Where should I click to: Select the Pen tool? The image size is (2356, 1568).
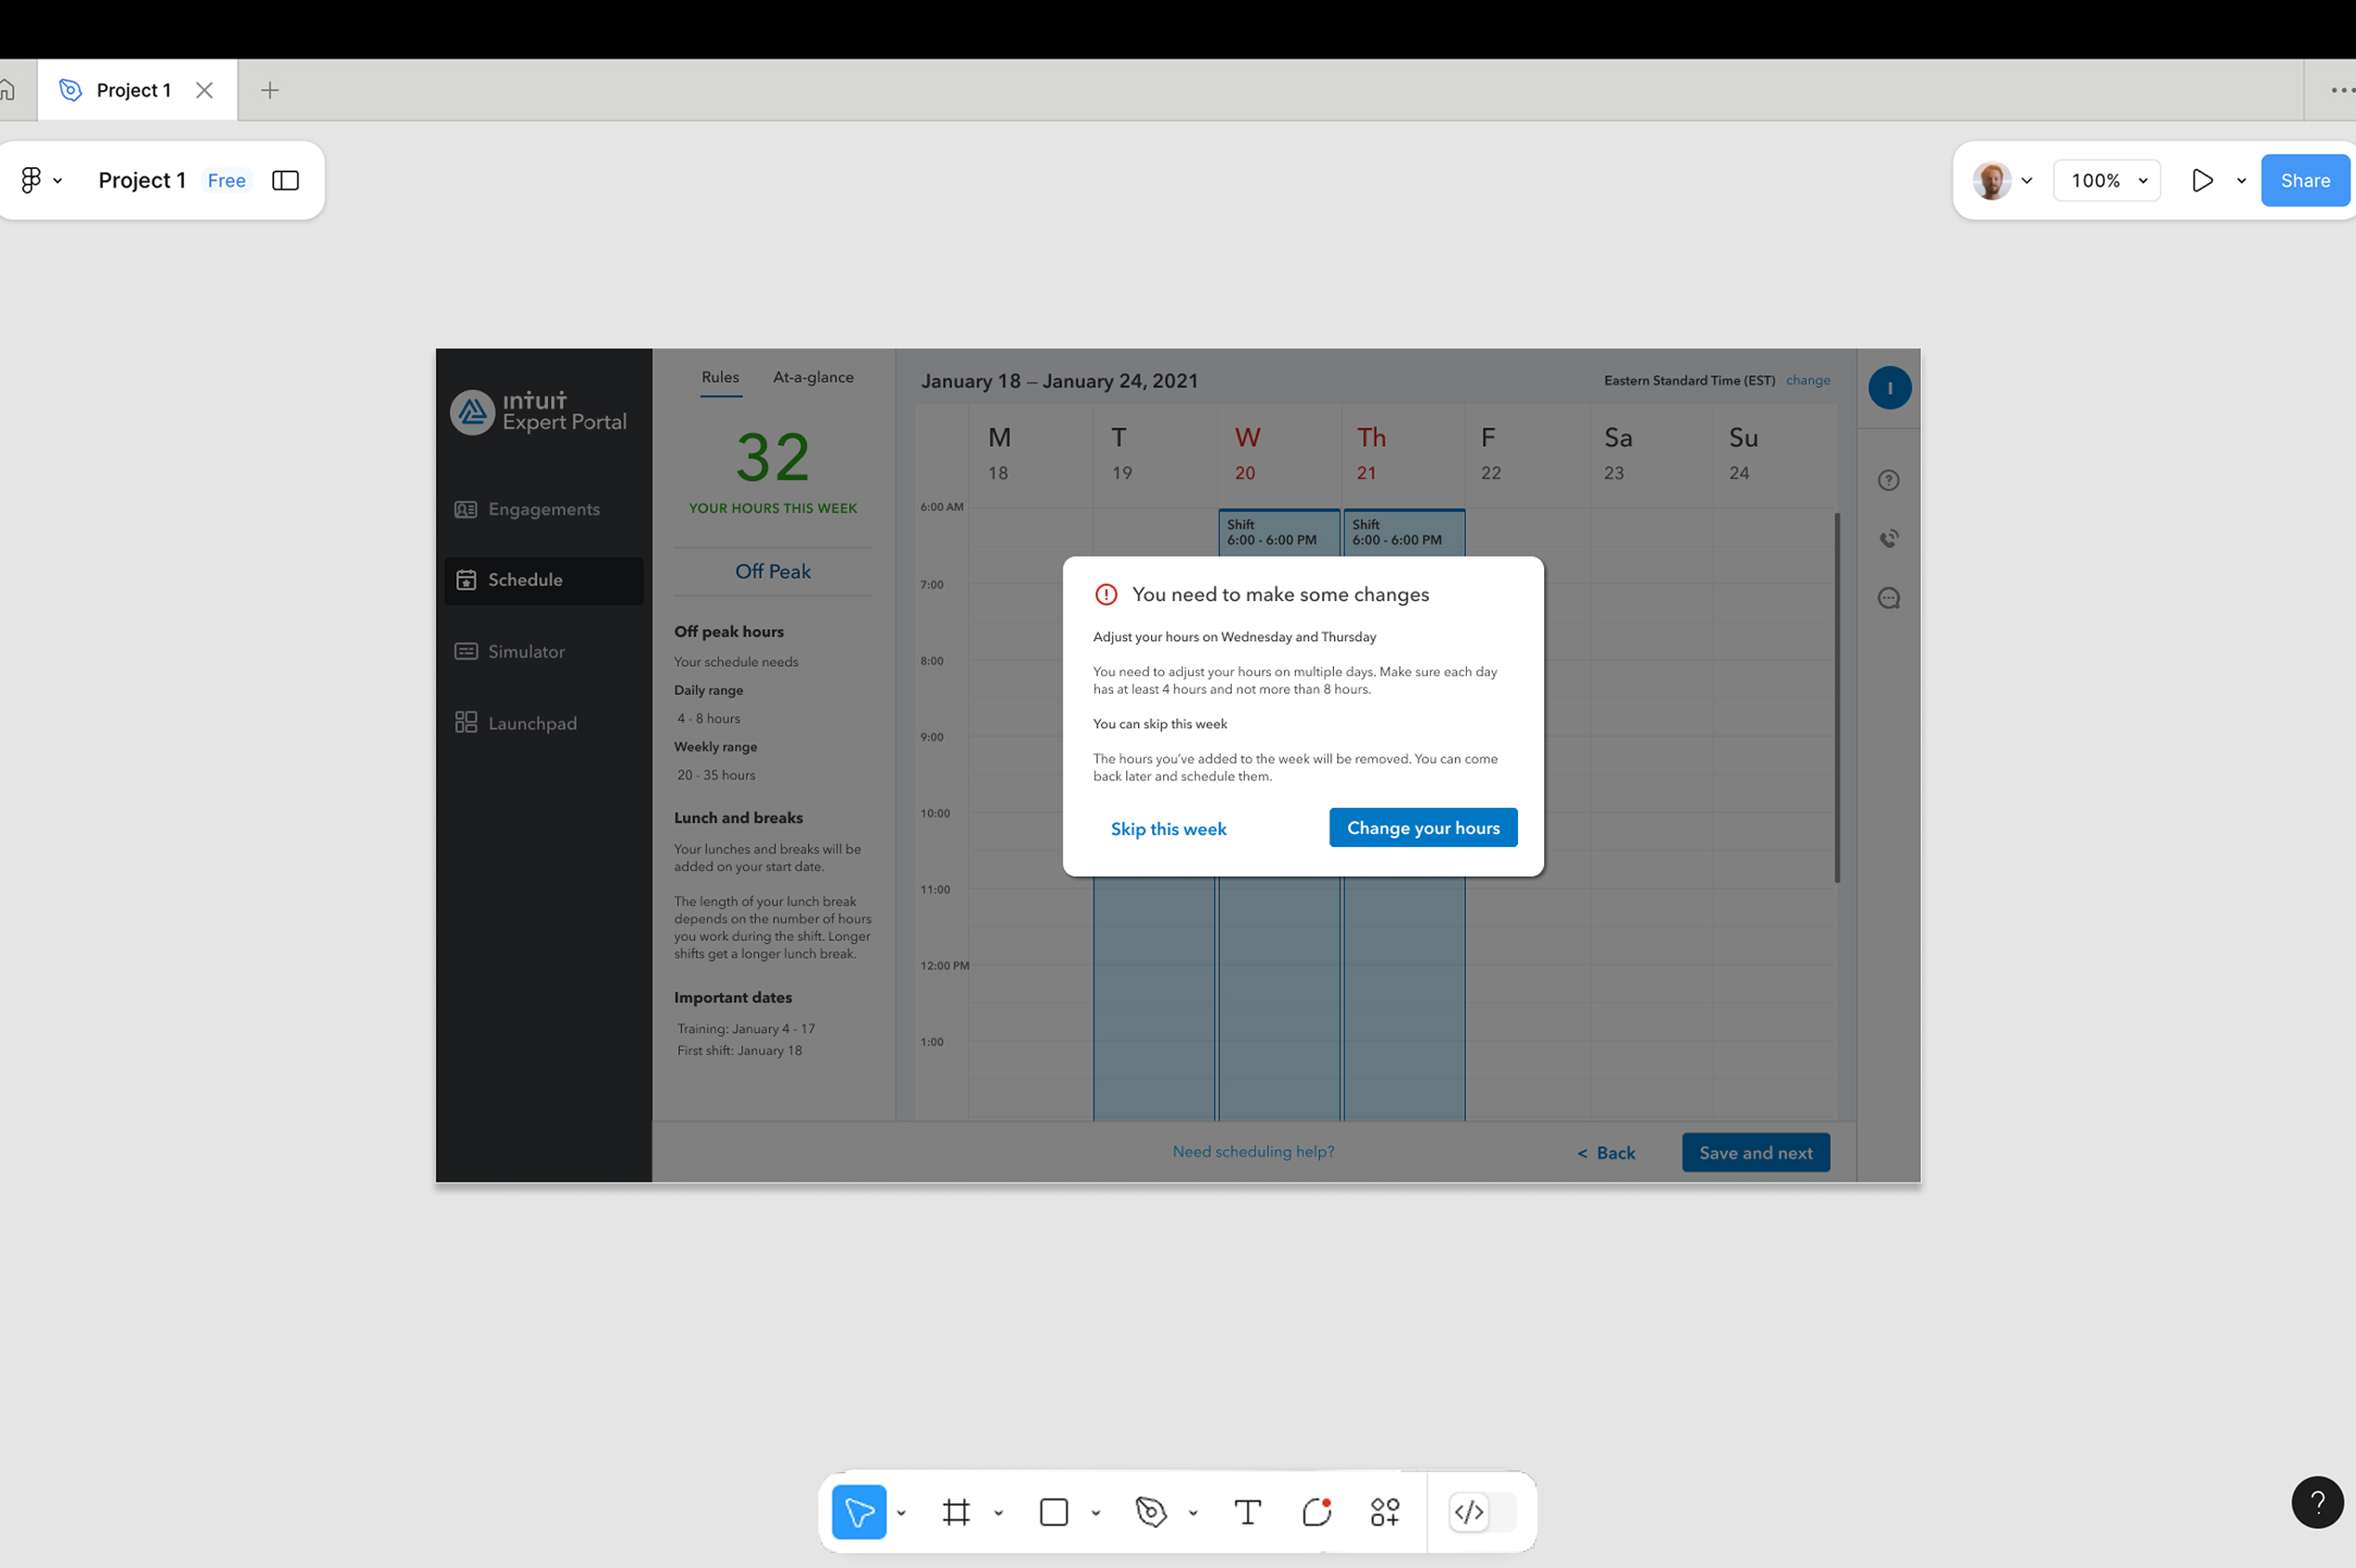1151,1512
